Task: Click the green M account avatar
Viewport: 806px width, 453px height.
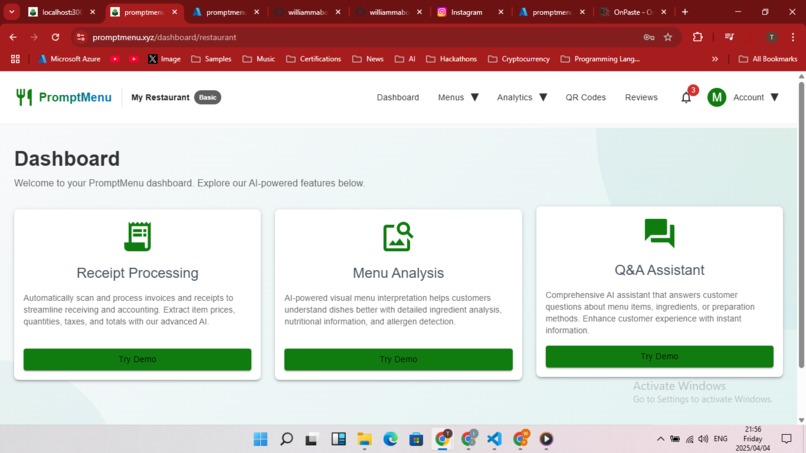Action: point(717,97)
